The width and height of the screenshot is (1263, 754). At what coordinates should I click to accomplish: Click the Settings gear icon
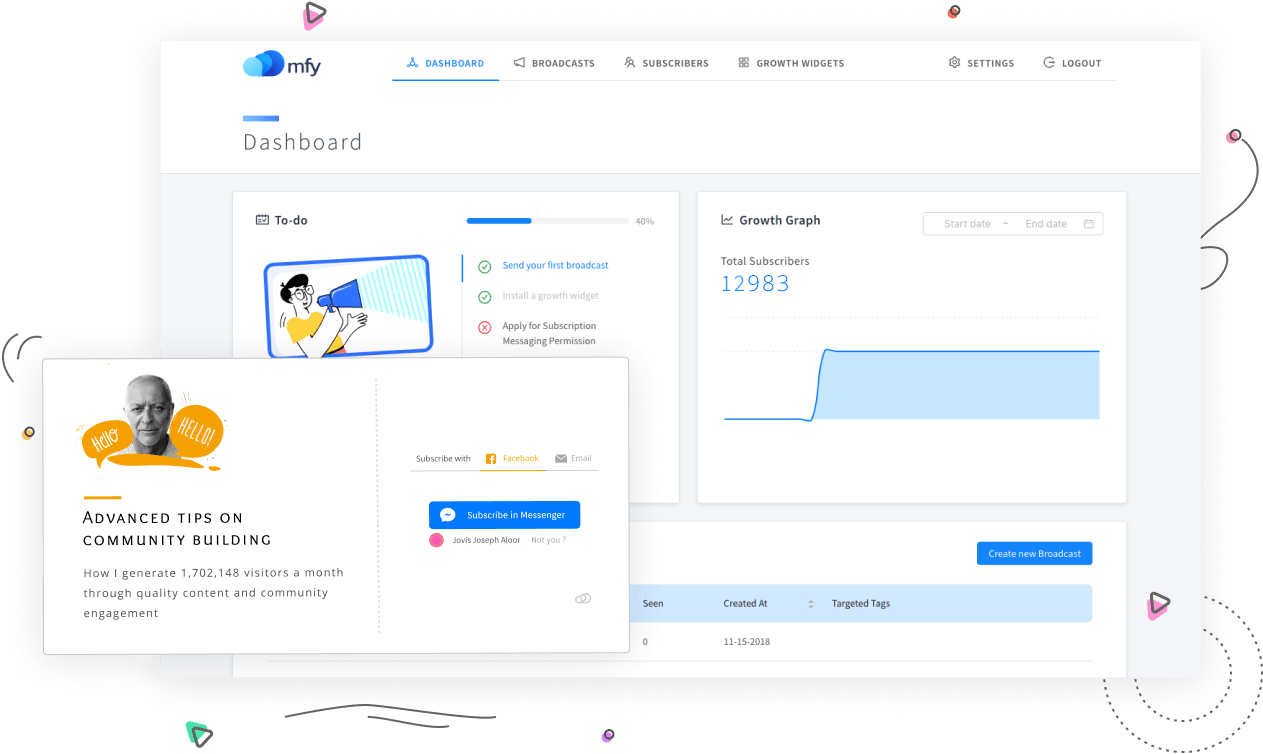pyautogui.click(x=954, y=63)
